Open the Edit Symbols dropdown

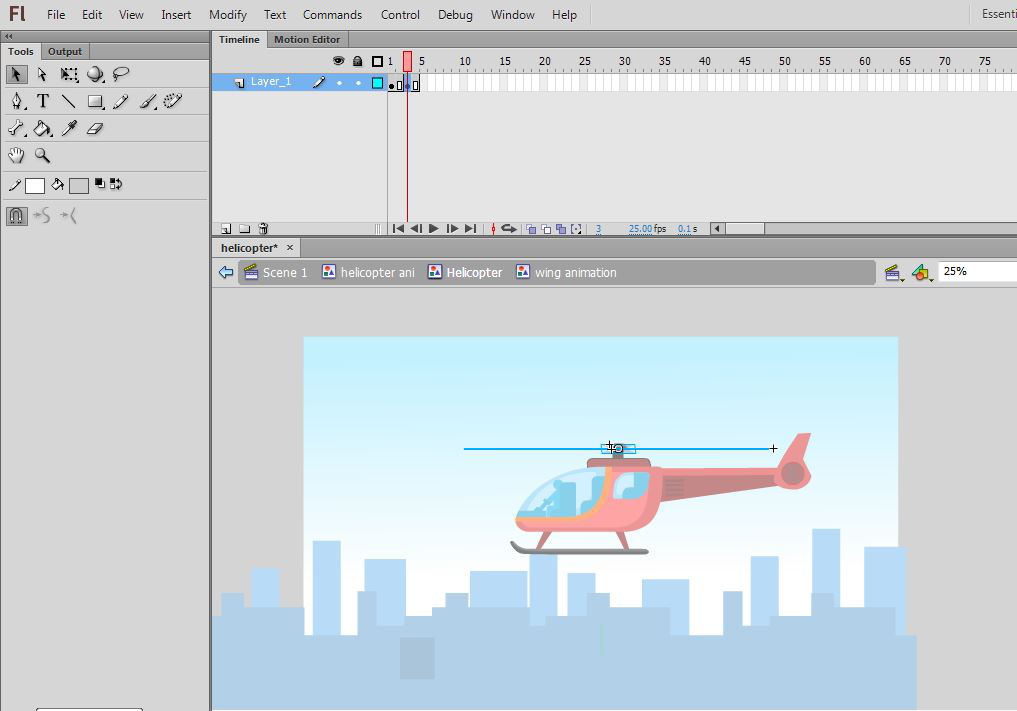pyautogui.click(x=922, y=273)
